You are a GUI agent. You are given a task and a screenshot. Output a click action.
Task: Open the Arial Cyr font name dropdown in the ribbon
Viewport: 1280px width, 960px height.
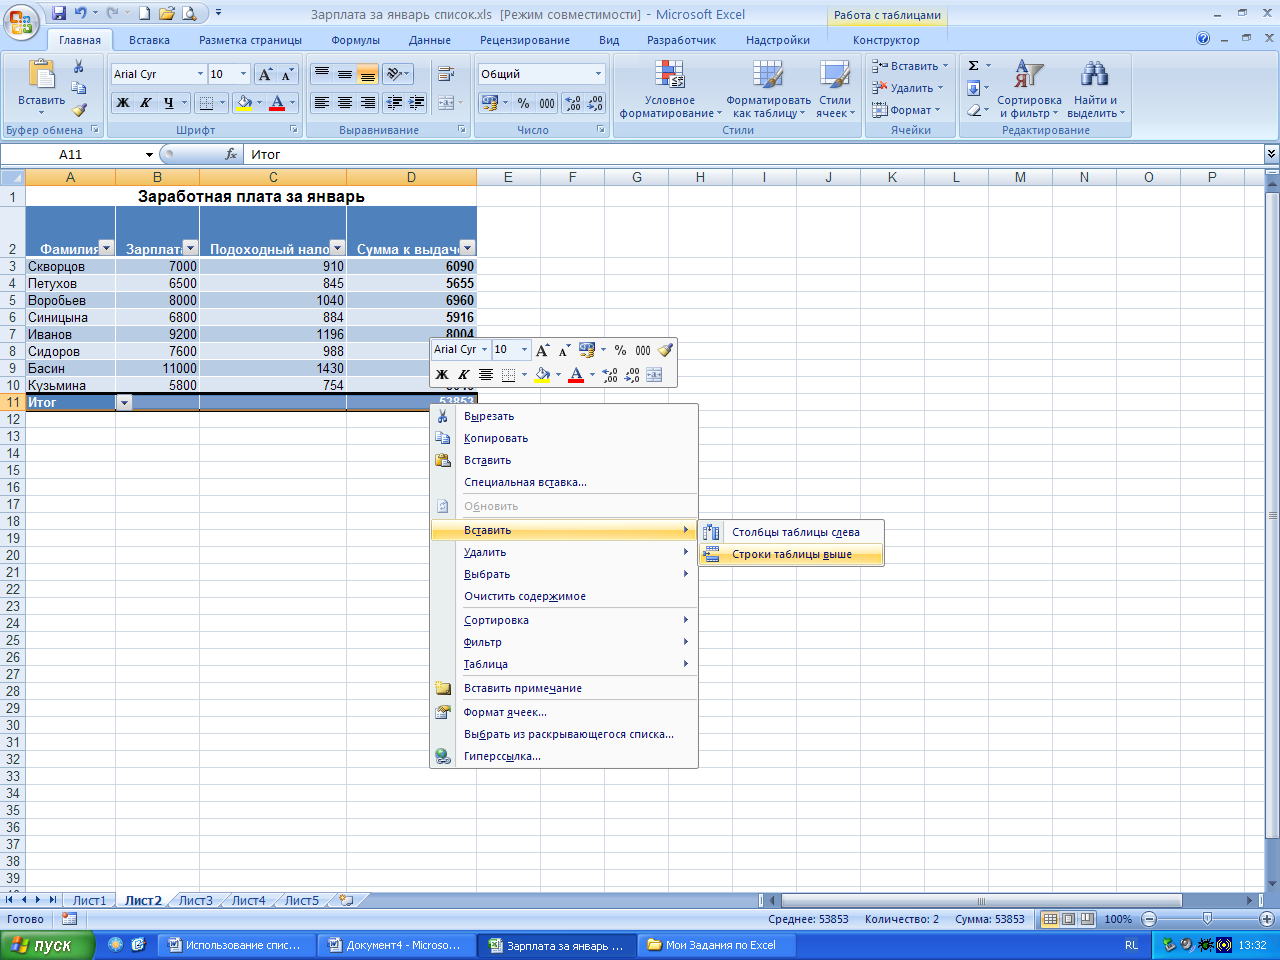click(x=200, y=74)
